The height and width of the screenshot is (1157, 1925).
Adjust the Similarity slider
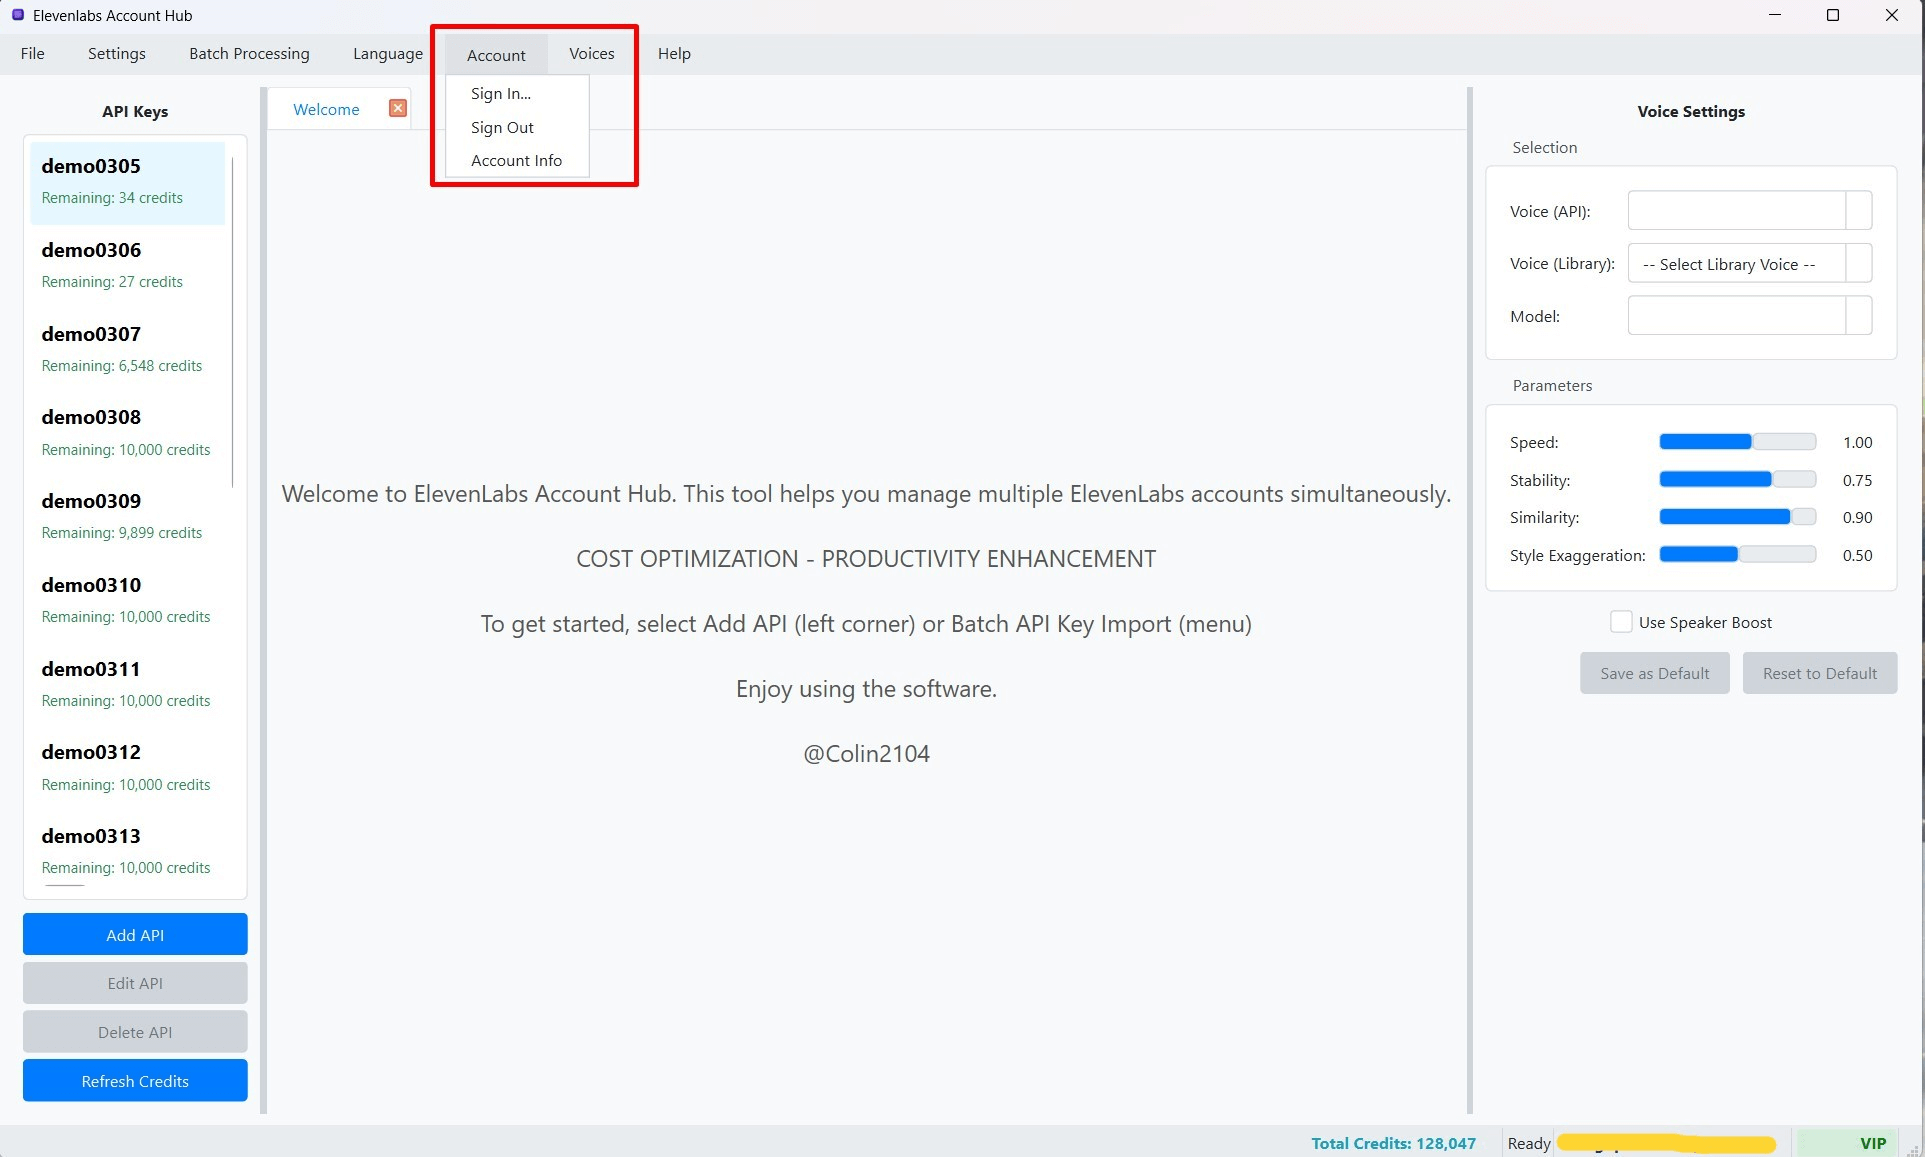pos(1738,517)
